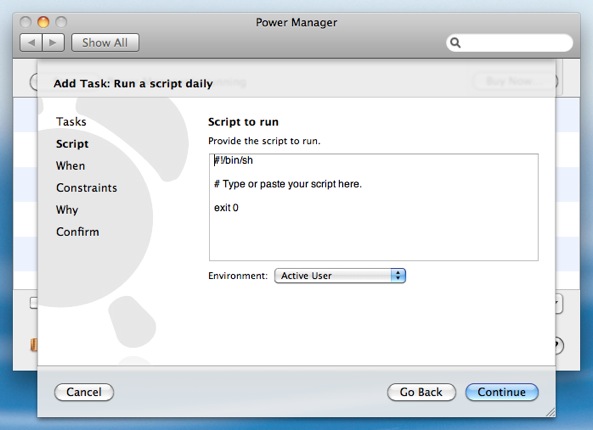The image size is (593, 430).
Task: Select the Why step in the sidebar
Action: click(67, 210)
